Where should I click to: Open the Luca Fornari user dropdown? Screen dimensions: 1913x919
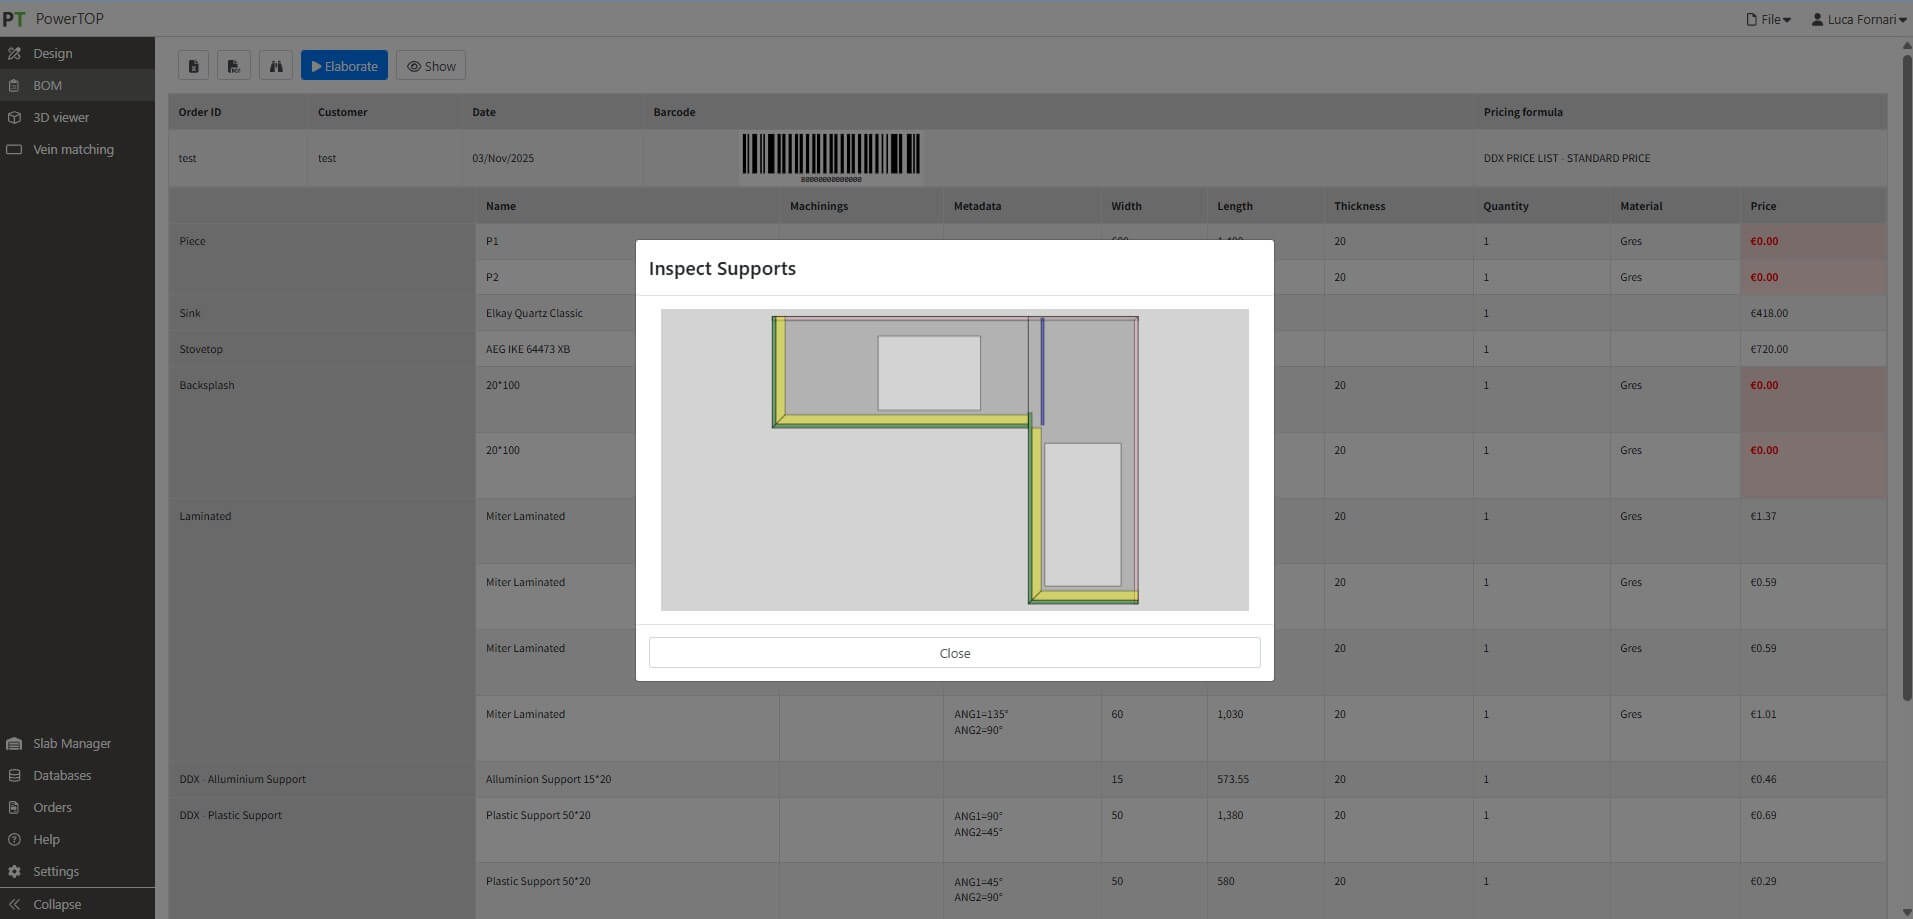tap(1858, 19)
